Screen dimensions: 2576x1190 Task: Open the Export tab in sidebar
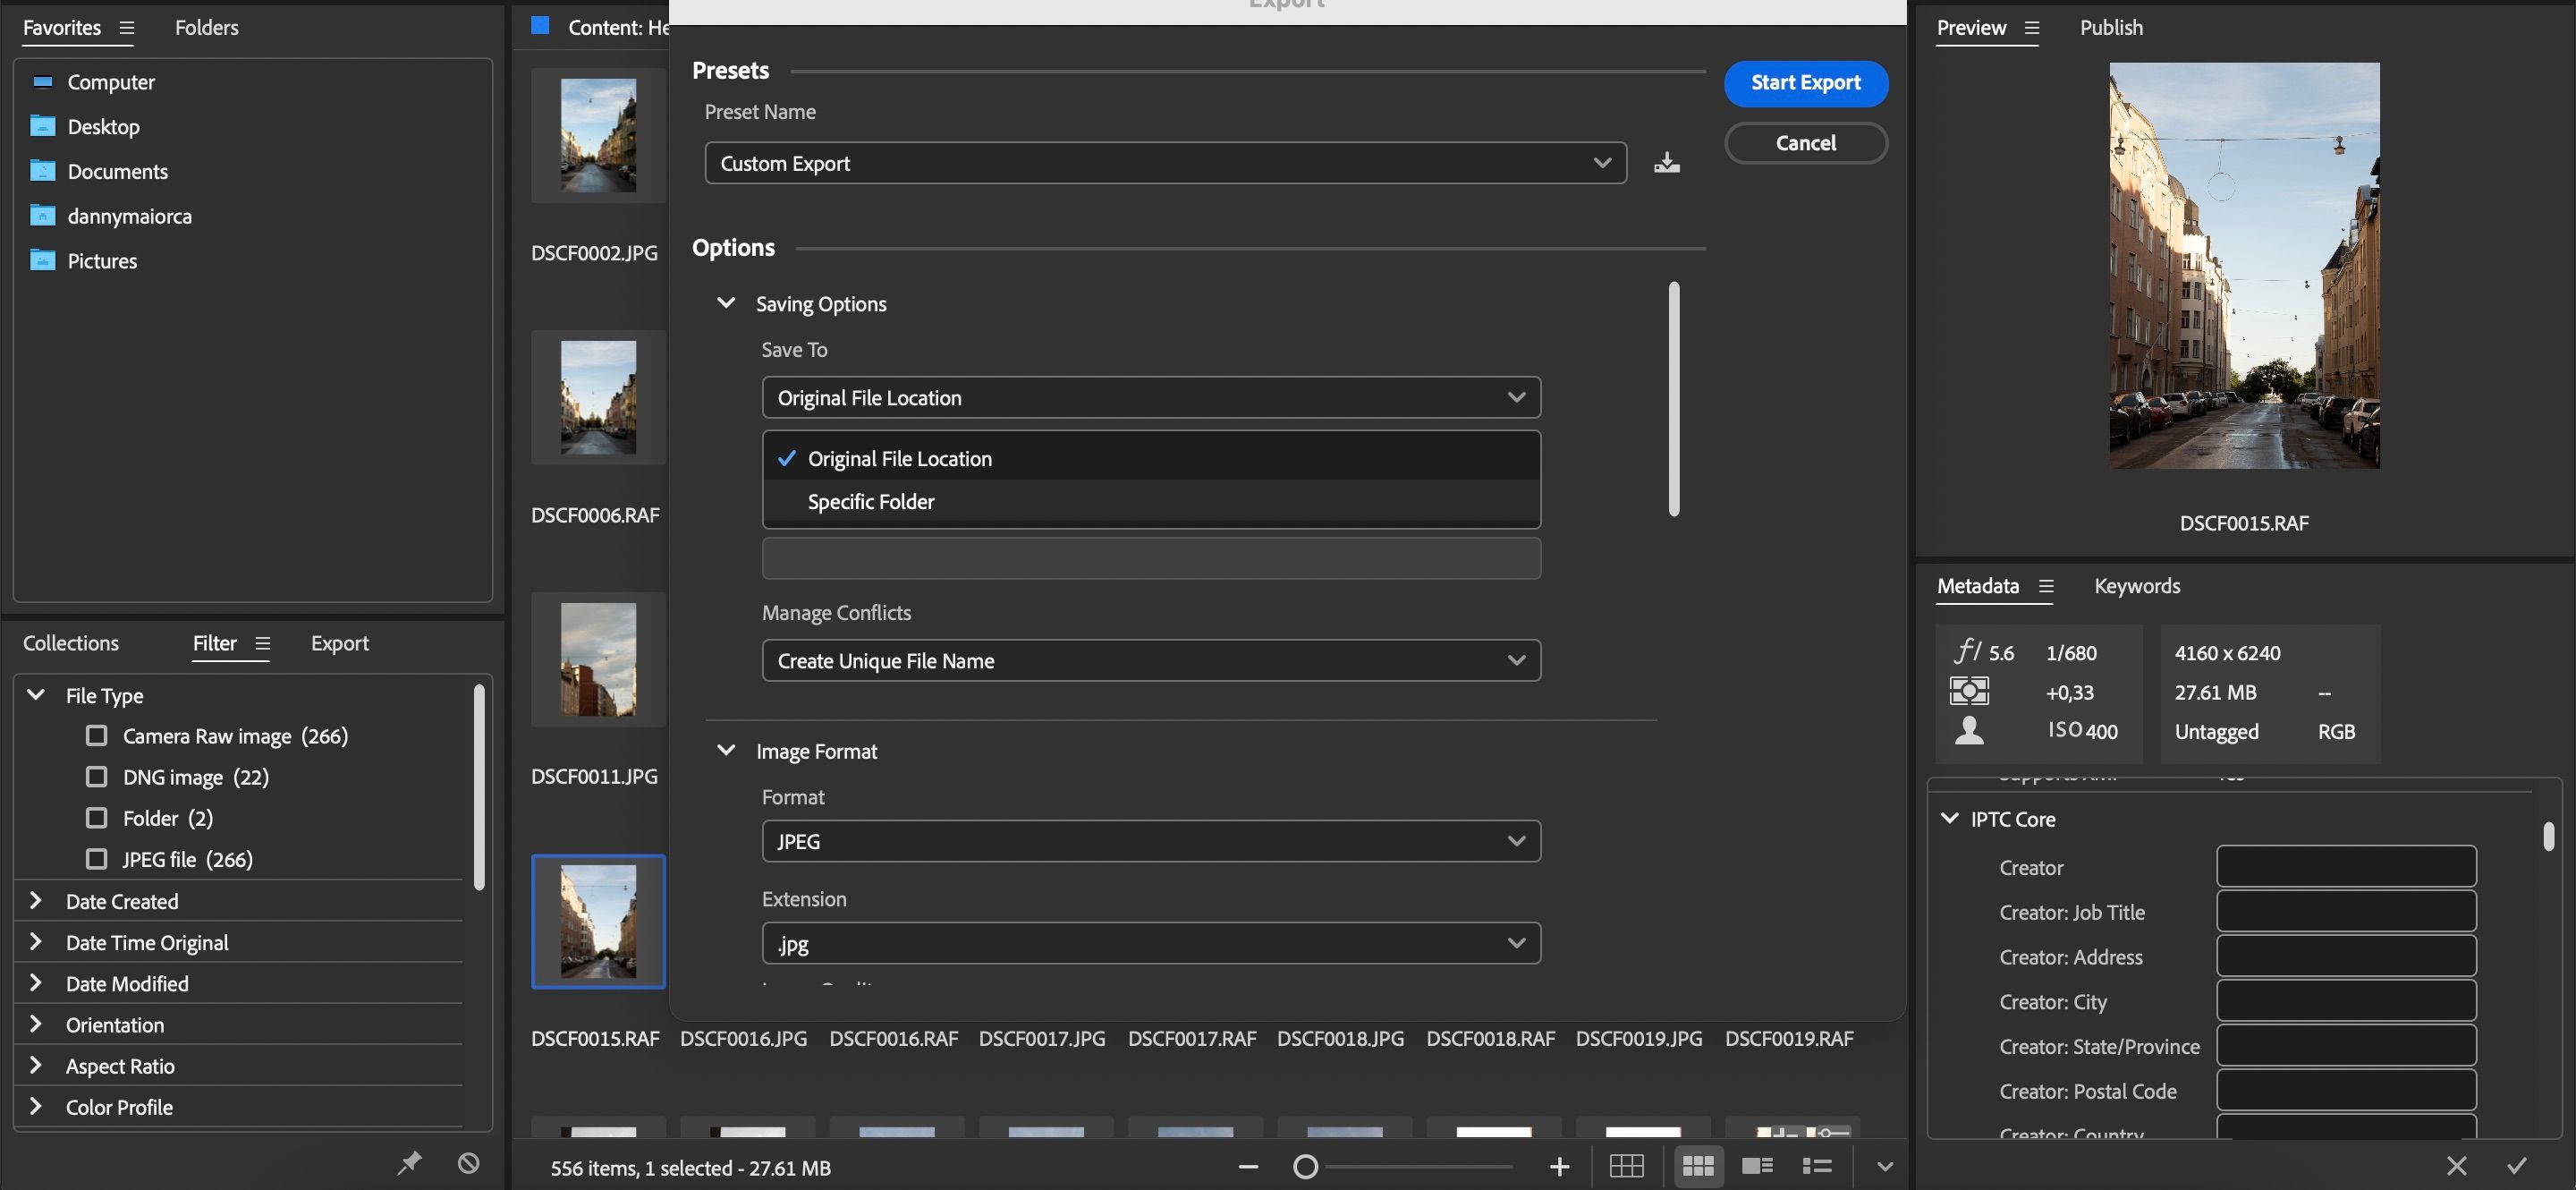(x=340, y=643)
